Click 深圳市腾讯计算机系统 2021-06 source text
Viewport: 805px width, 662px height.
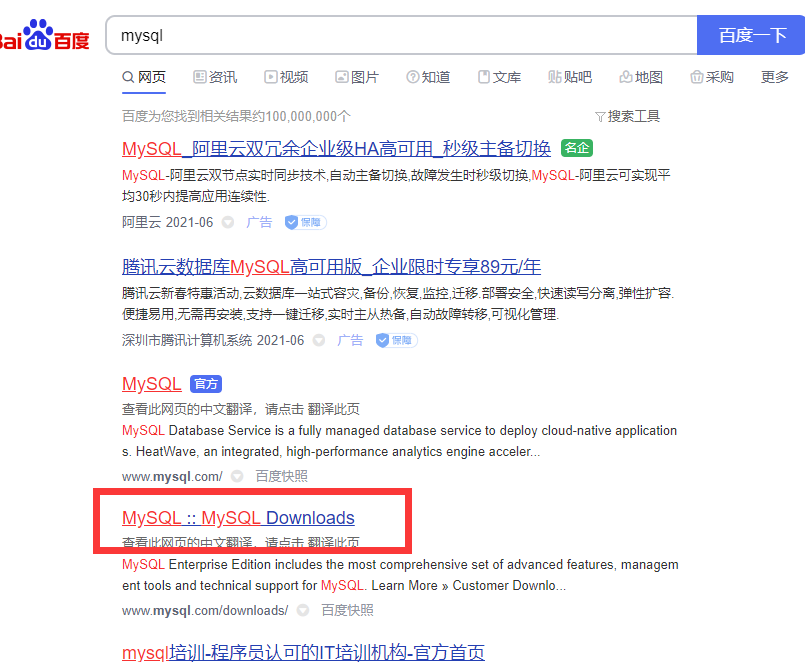click(213, 341)
